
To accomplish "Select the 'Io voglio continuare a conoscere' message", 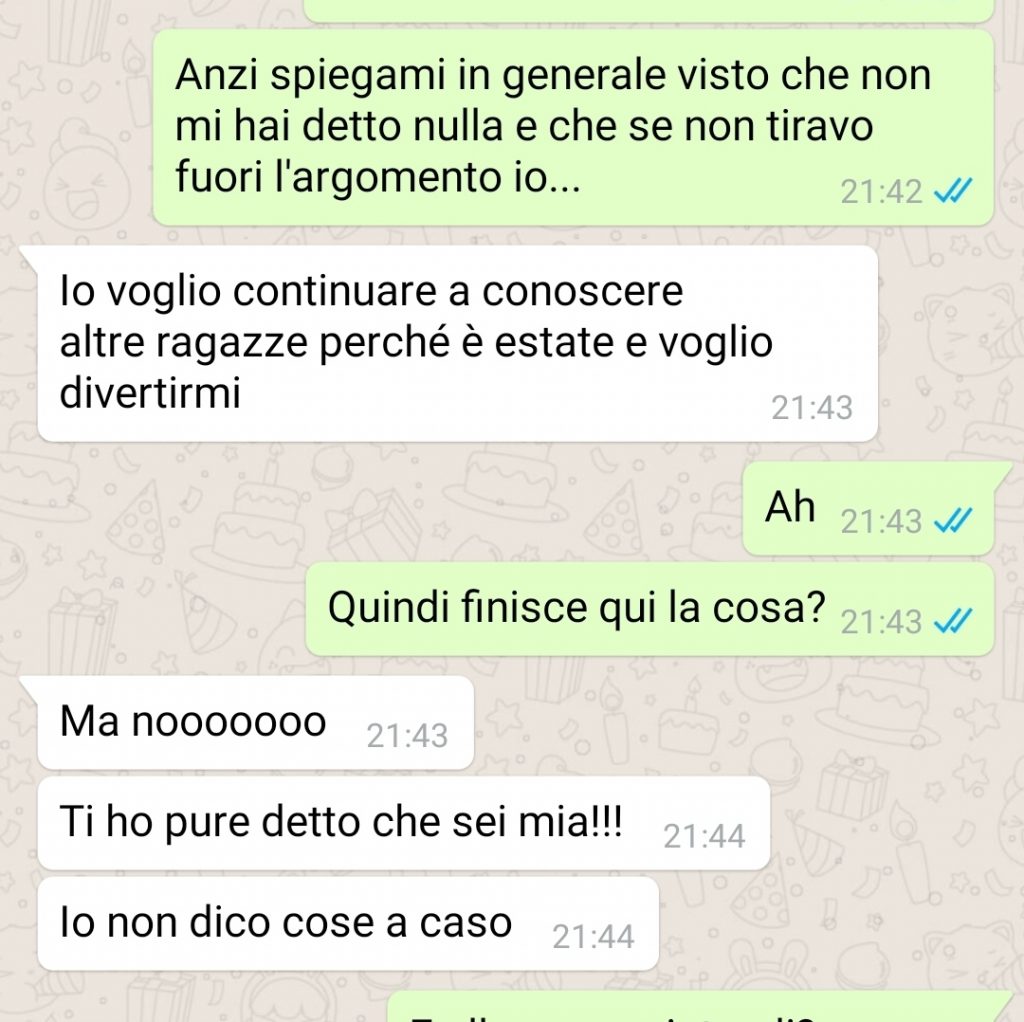I will (457, 343).
